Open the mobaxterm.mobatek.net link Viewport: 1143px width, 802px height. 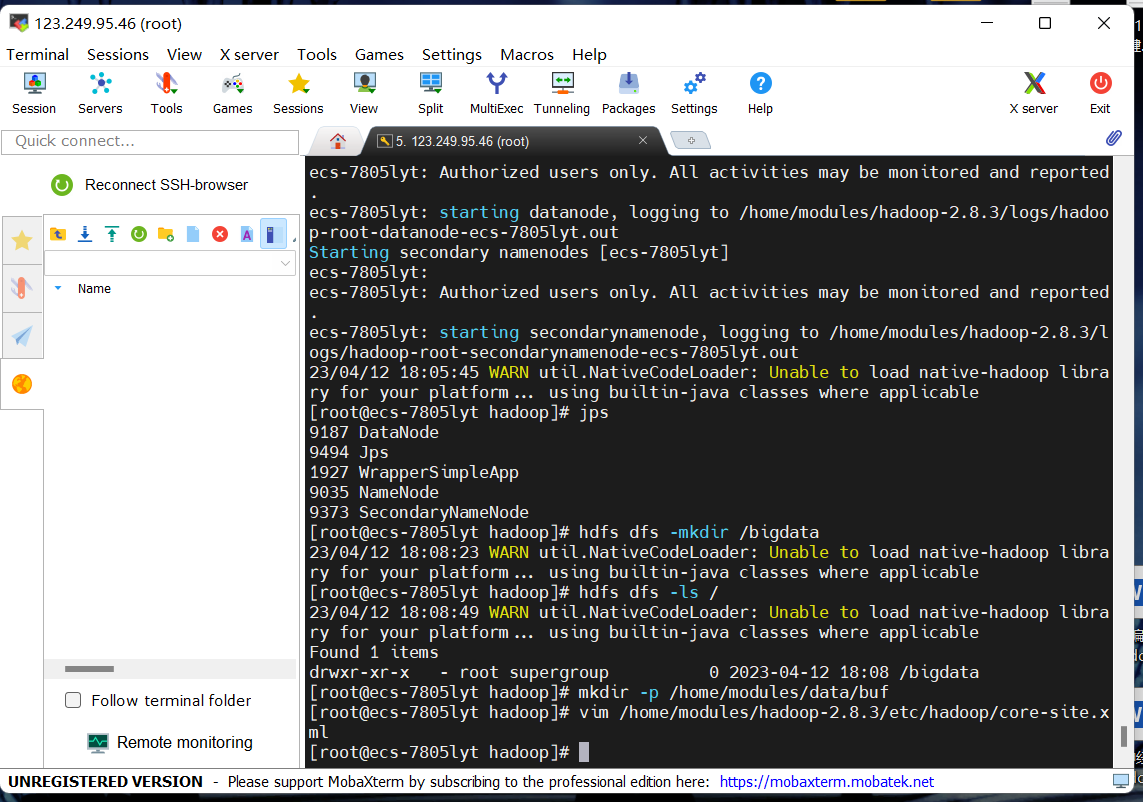[x=827, y=782]
